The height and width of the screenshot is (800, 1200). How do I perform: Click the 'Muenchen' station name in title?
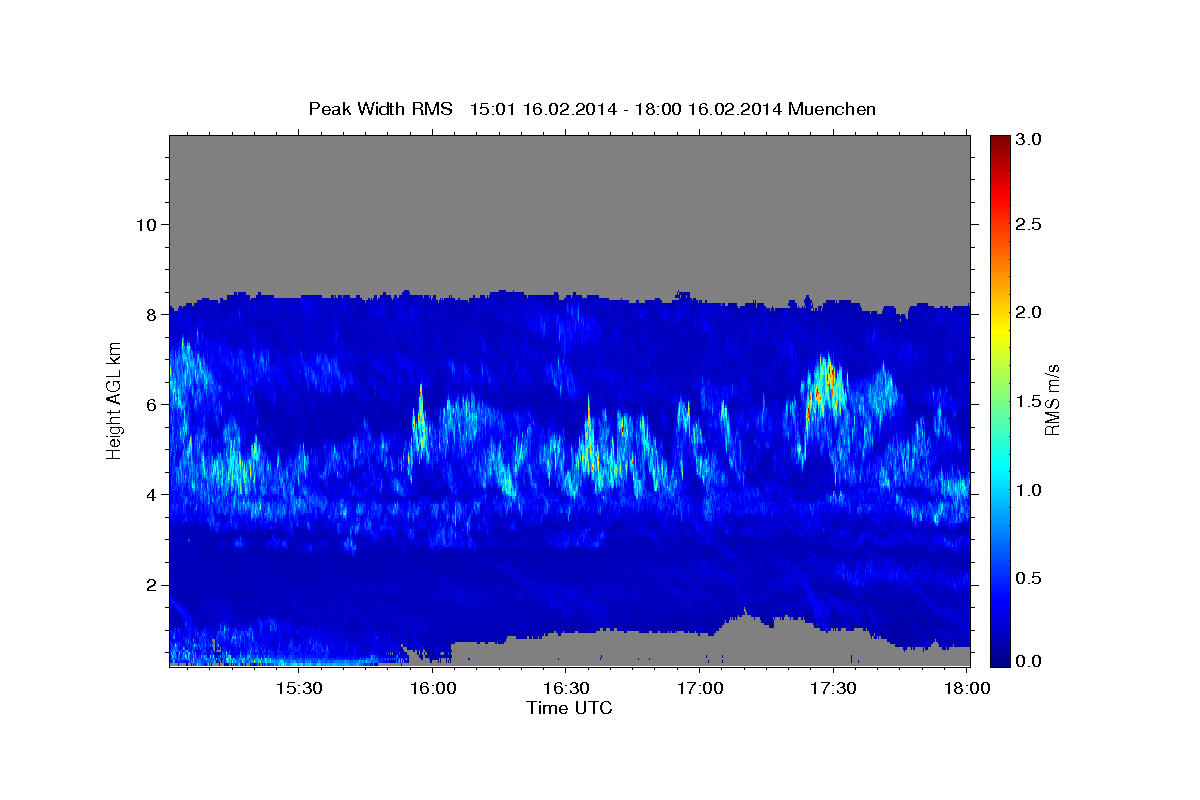pyautogui.click(x=832, y=108)
